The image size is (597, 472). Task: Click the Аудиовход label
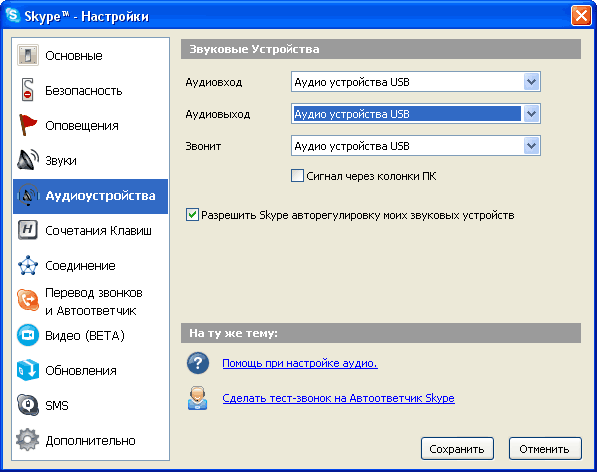coord(214,82)
